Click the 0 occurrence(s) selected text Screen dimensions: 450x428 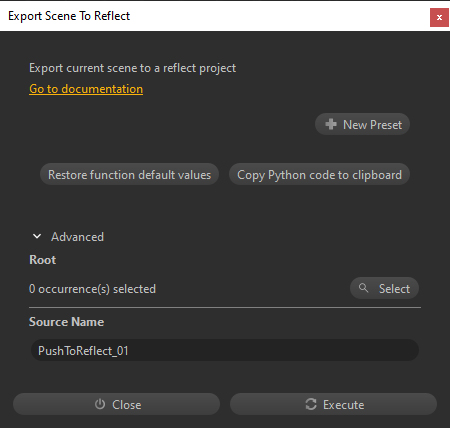pyautogui.click(x=92, y=289)
